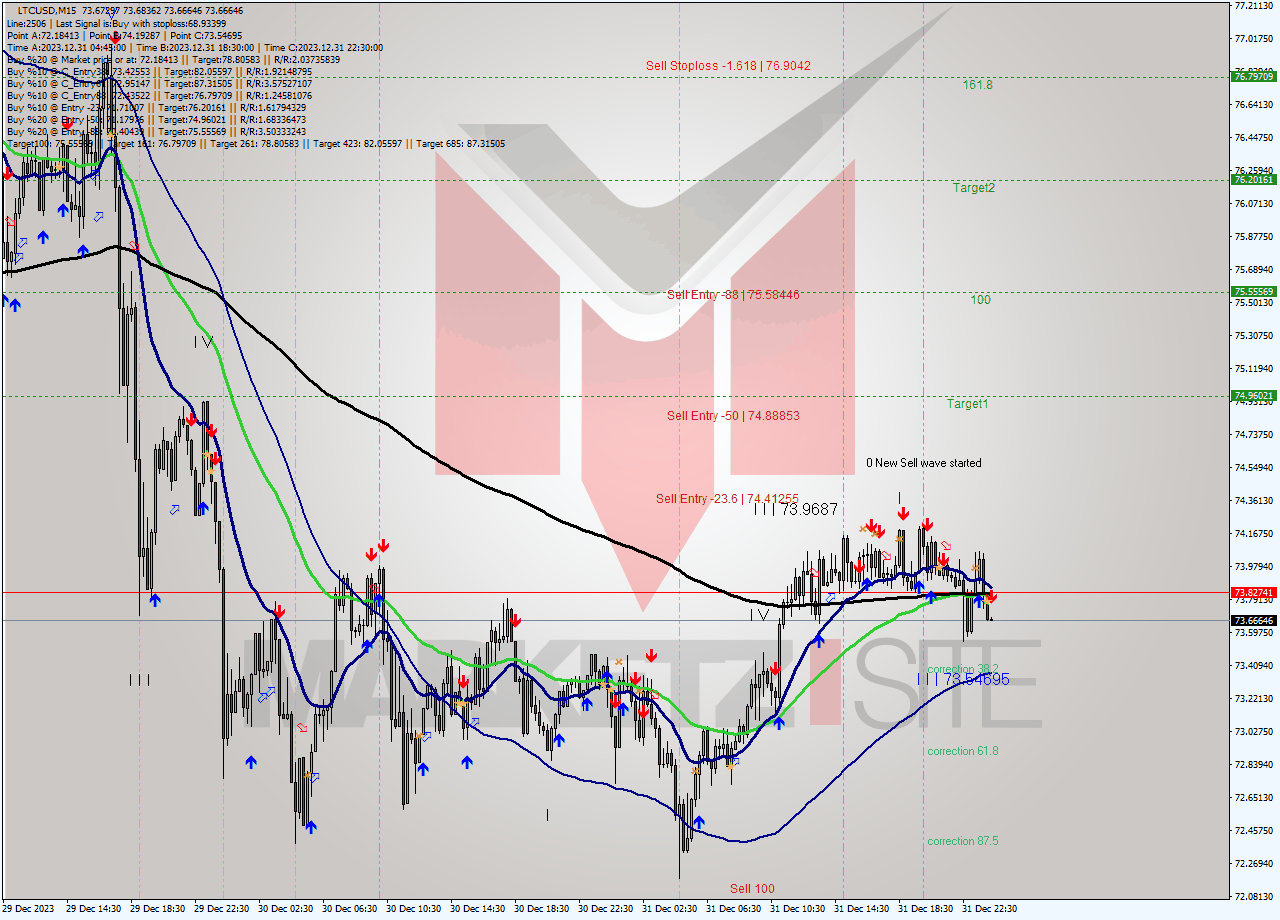Click the line with R/R:1.24581076
The width and height of the screenshot is (1280, 920).
click(162, 95)
